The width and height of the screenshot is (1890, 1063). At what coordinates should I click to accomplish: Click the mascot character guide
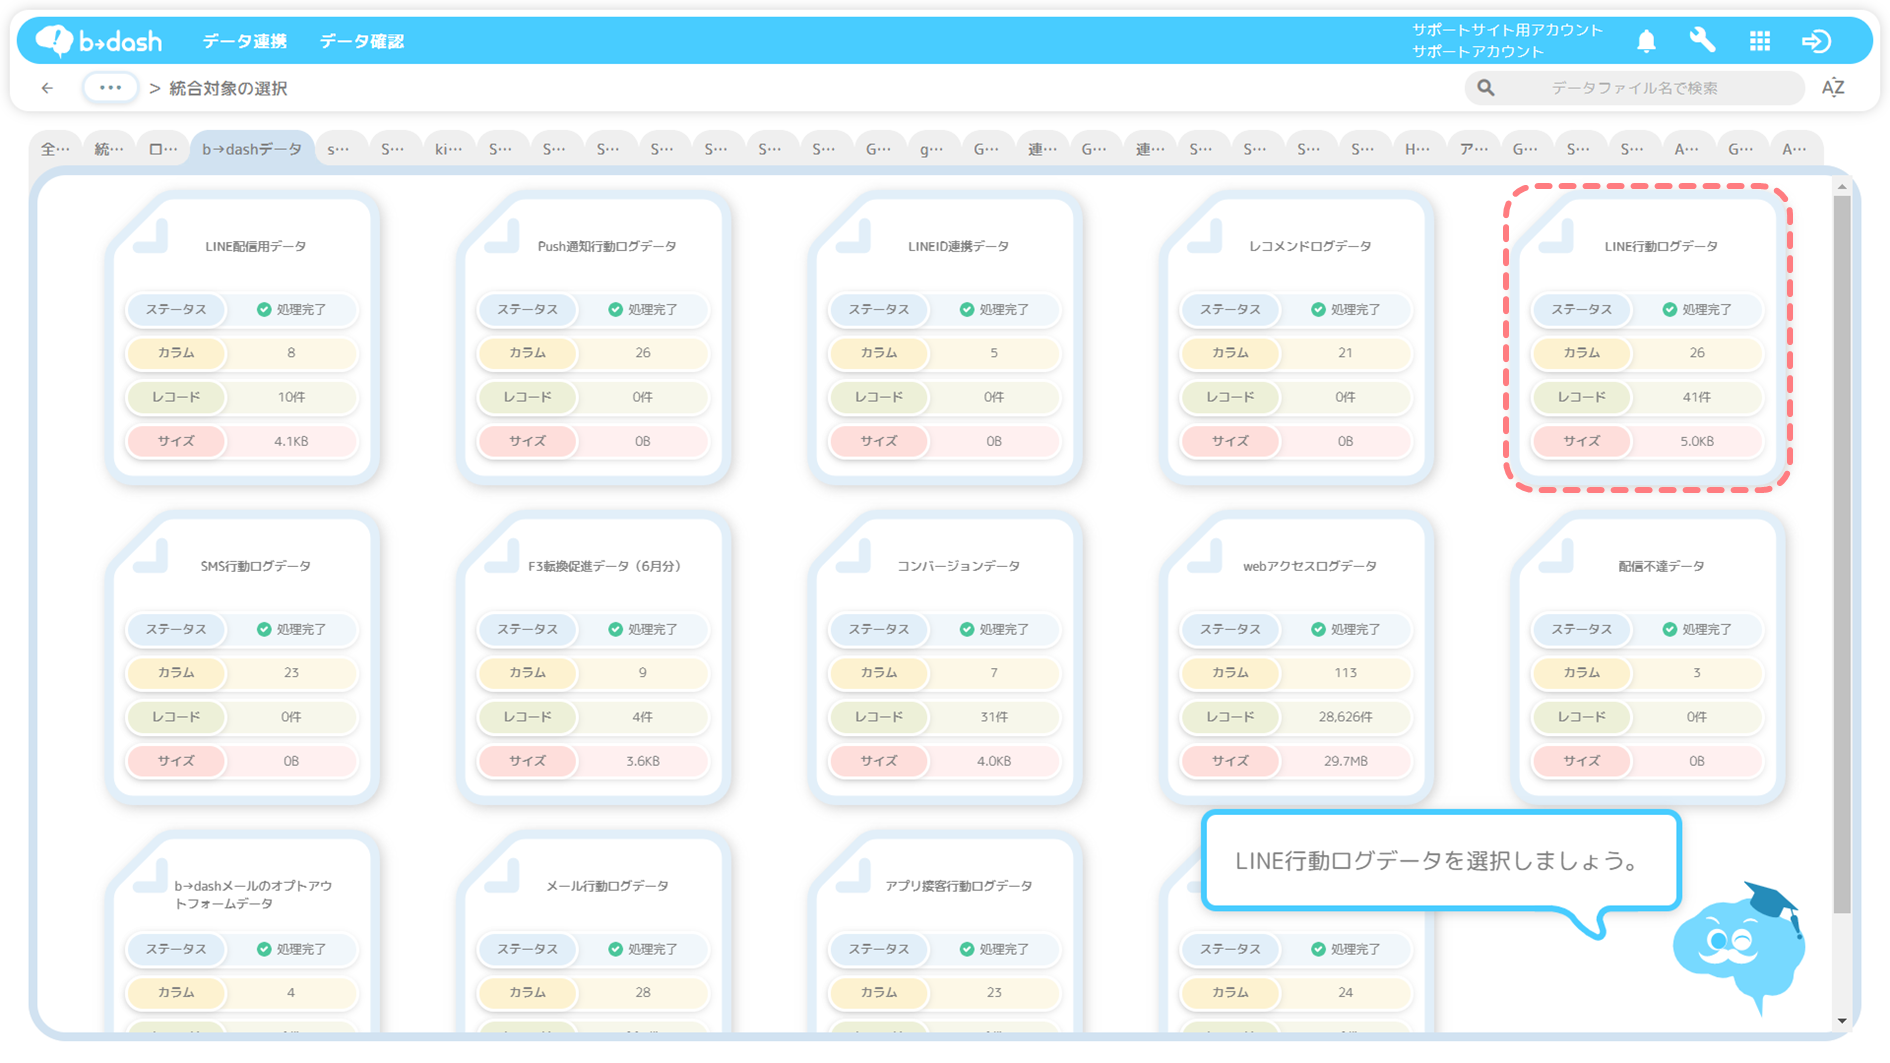(x=1739, y=947)
